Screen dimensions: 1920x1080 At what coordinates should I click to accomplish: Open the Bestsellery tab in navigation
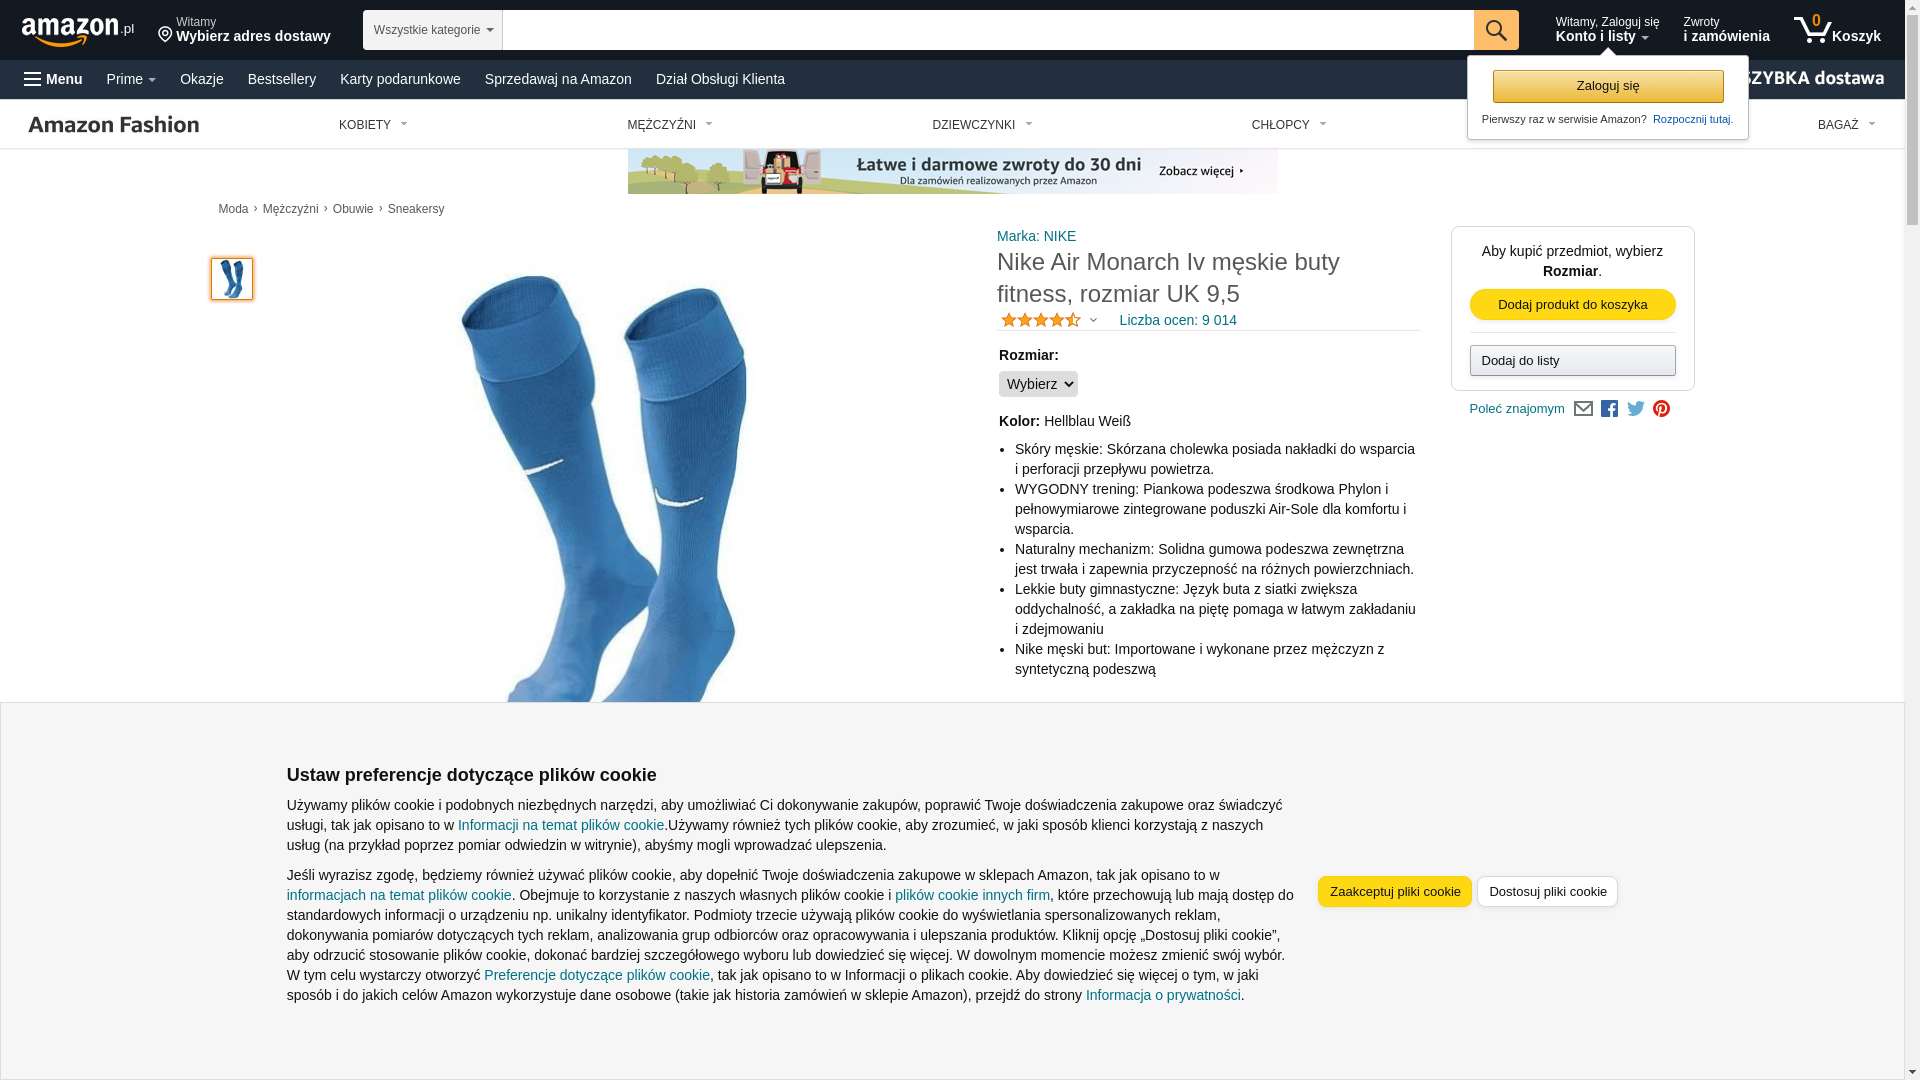point(282,79)
